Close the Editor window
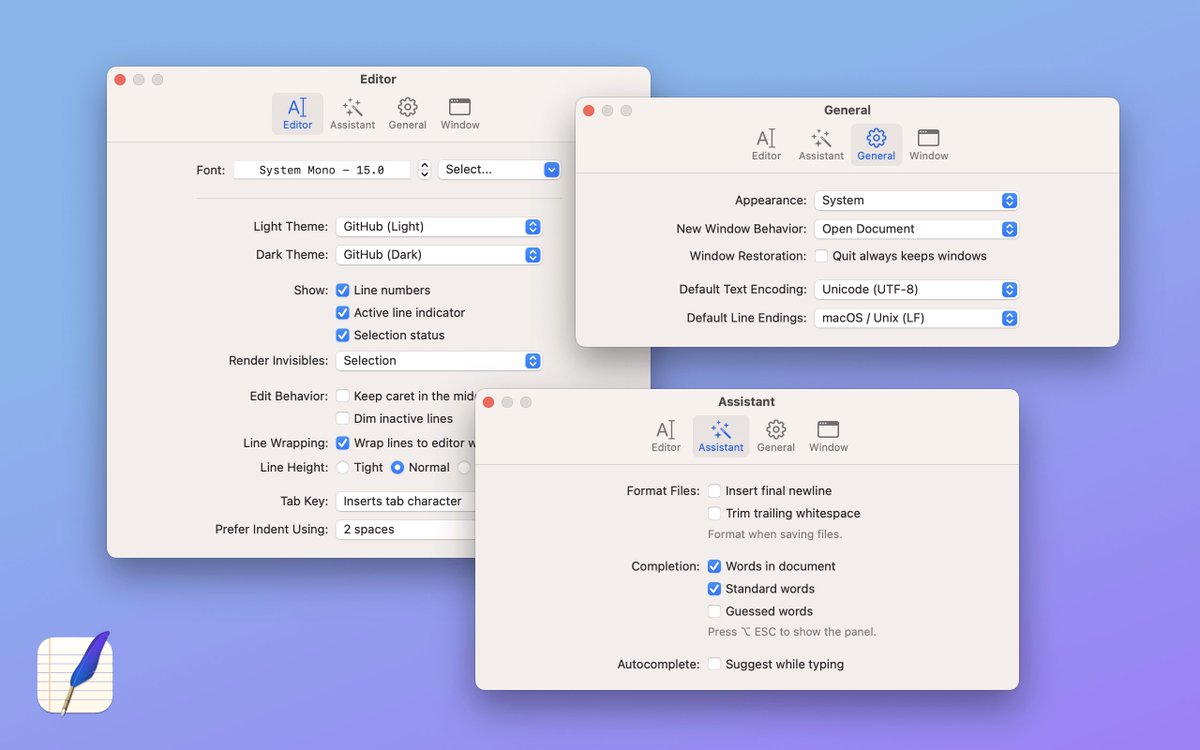The width and height of the screenshot is (1200, 750). [120, 79]
